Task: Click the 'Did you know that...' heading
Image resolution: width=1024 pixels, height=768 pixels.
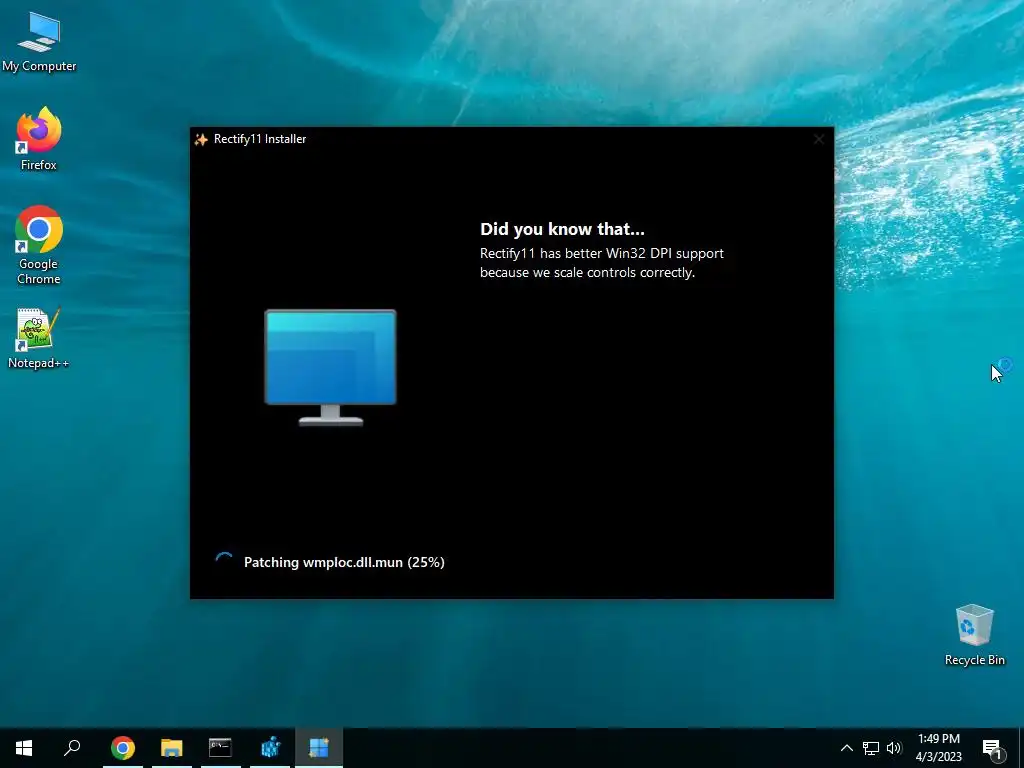Action: click(562, 229)
